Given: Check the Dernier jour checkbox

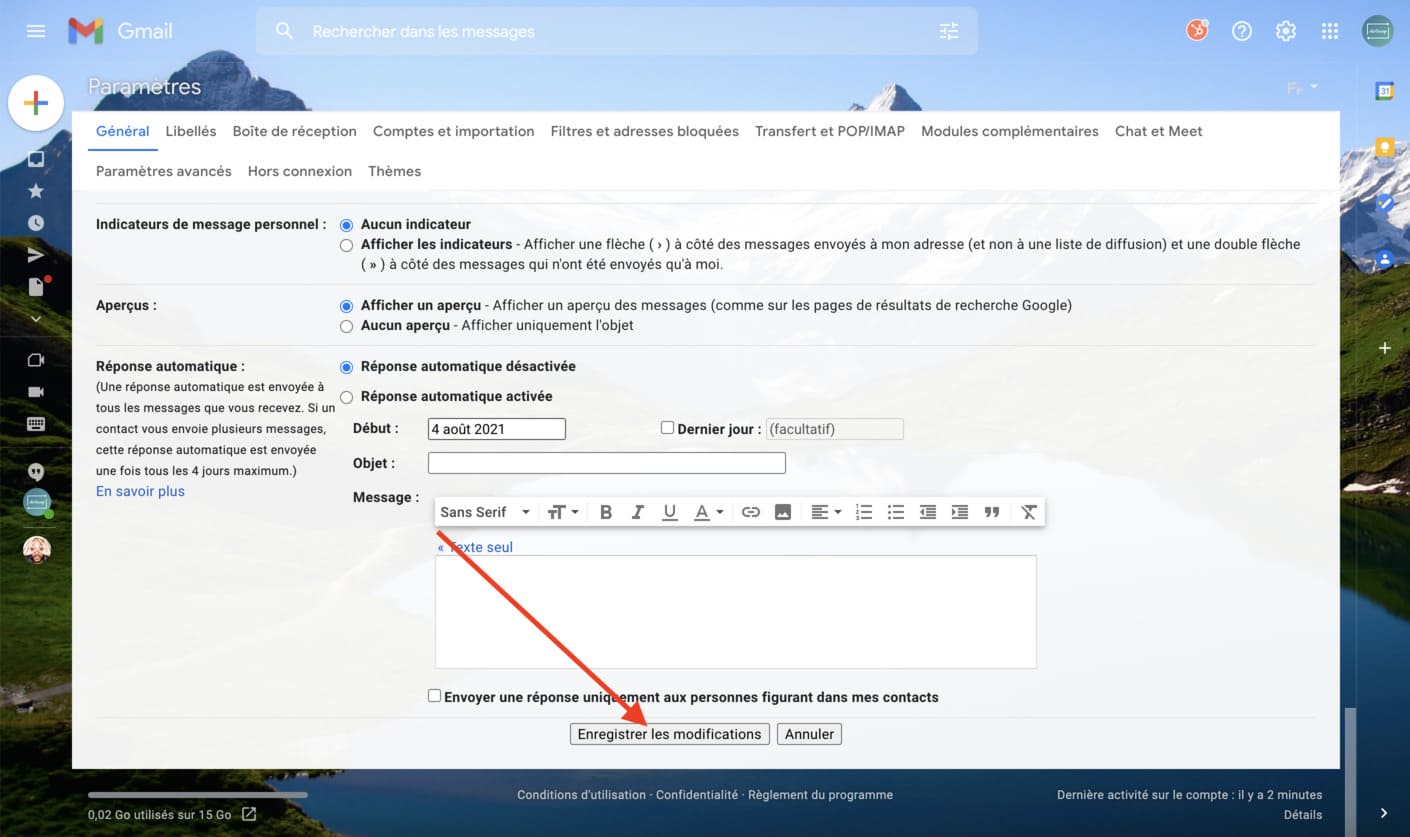Looking at the screenshot, I should coord(667,427).
